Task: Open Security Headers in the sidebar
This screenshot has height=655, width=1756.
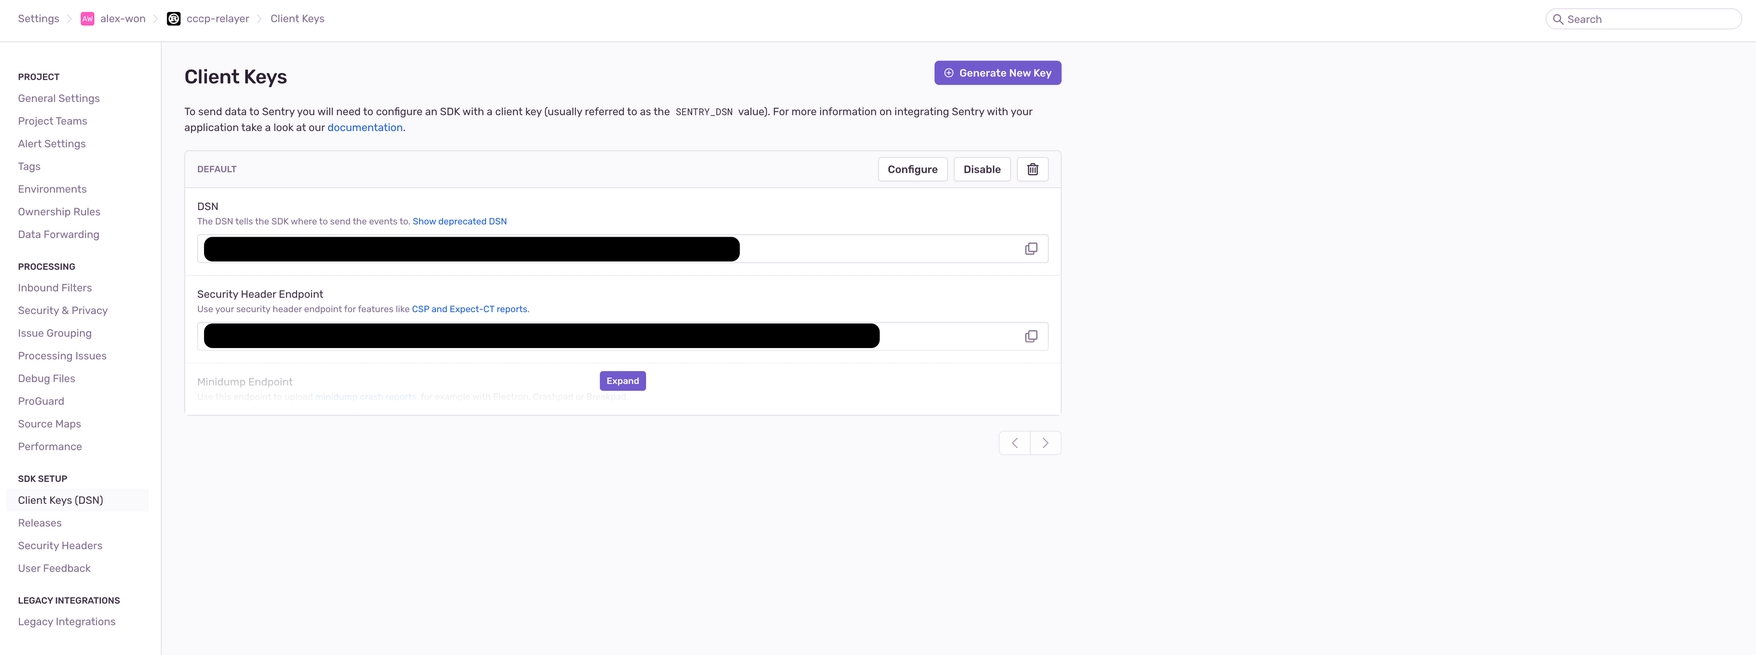Action: [60, 546]
